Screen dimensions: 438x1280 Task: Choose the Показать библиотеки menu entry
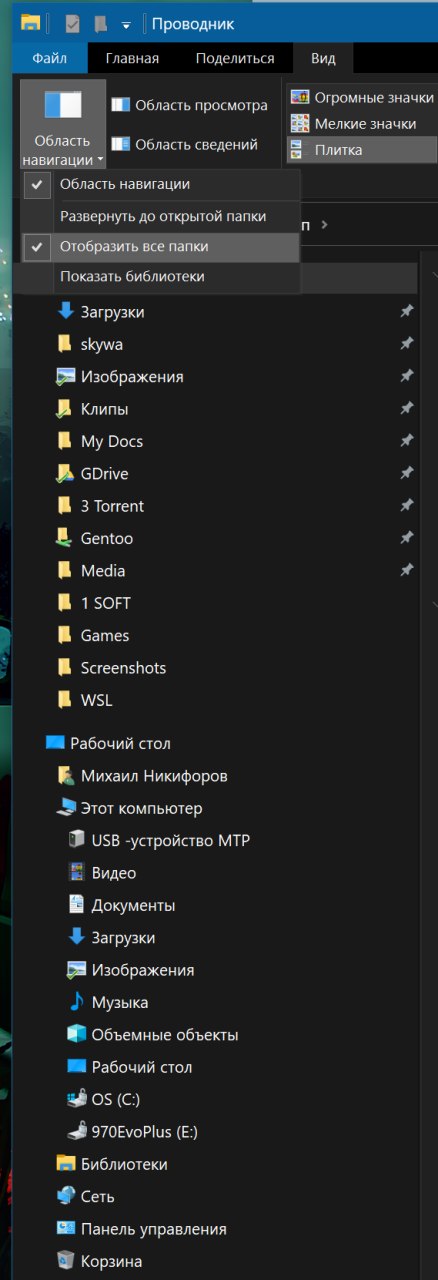[160, 276]
